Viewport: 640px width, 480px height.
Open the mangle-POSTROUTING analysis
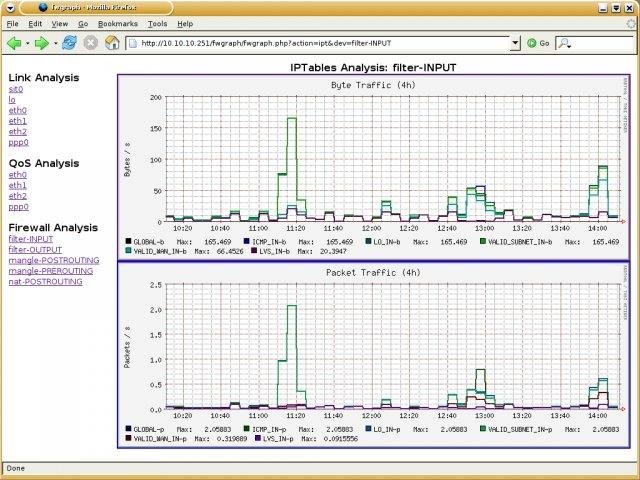54,260
